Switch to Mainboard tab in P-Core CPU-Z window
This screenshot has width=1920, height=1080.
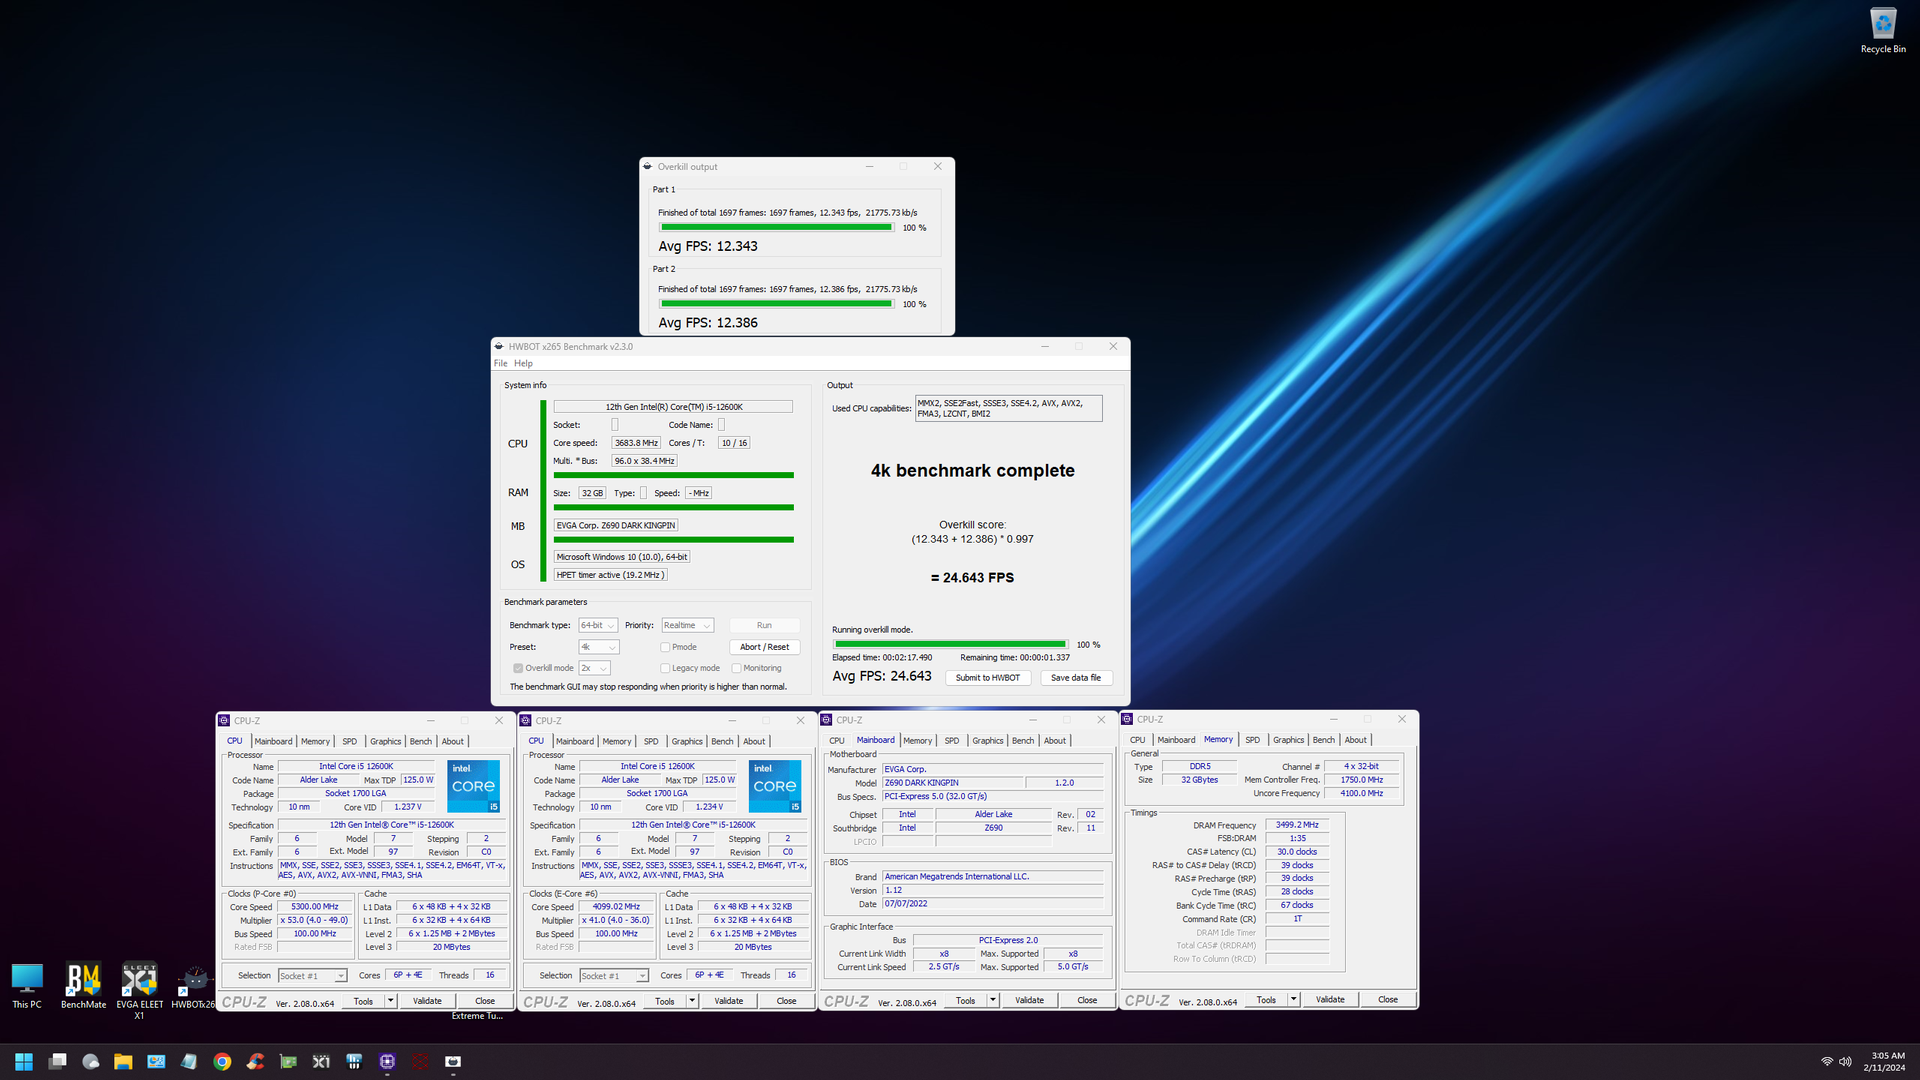point(273,742)
